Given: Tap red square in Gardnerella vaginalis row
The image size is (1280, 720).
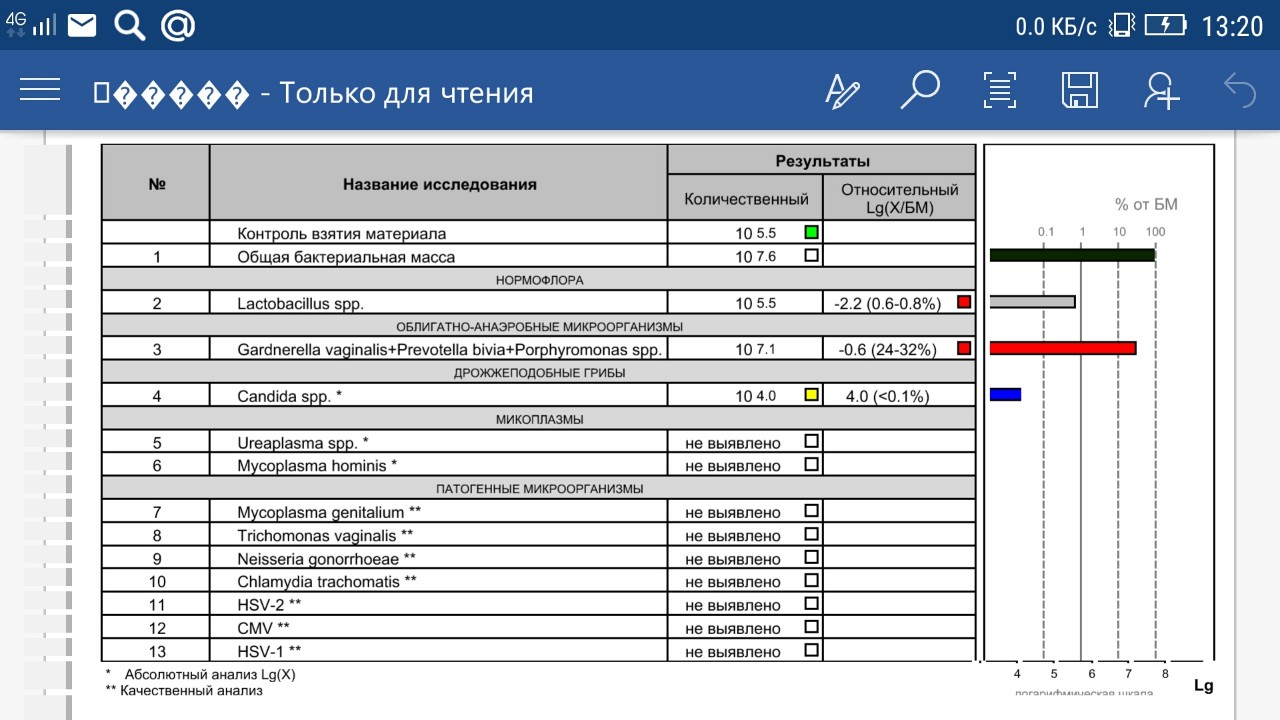Looking at the screenshot, I should coord(964,348).
